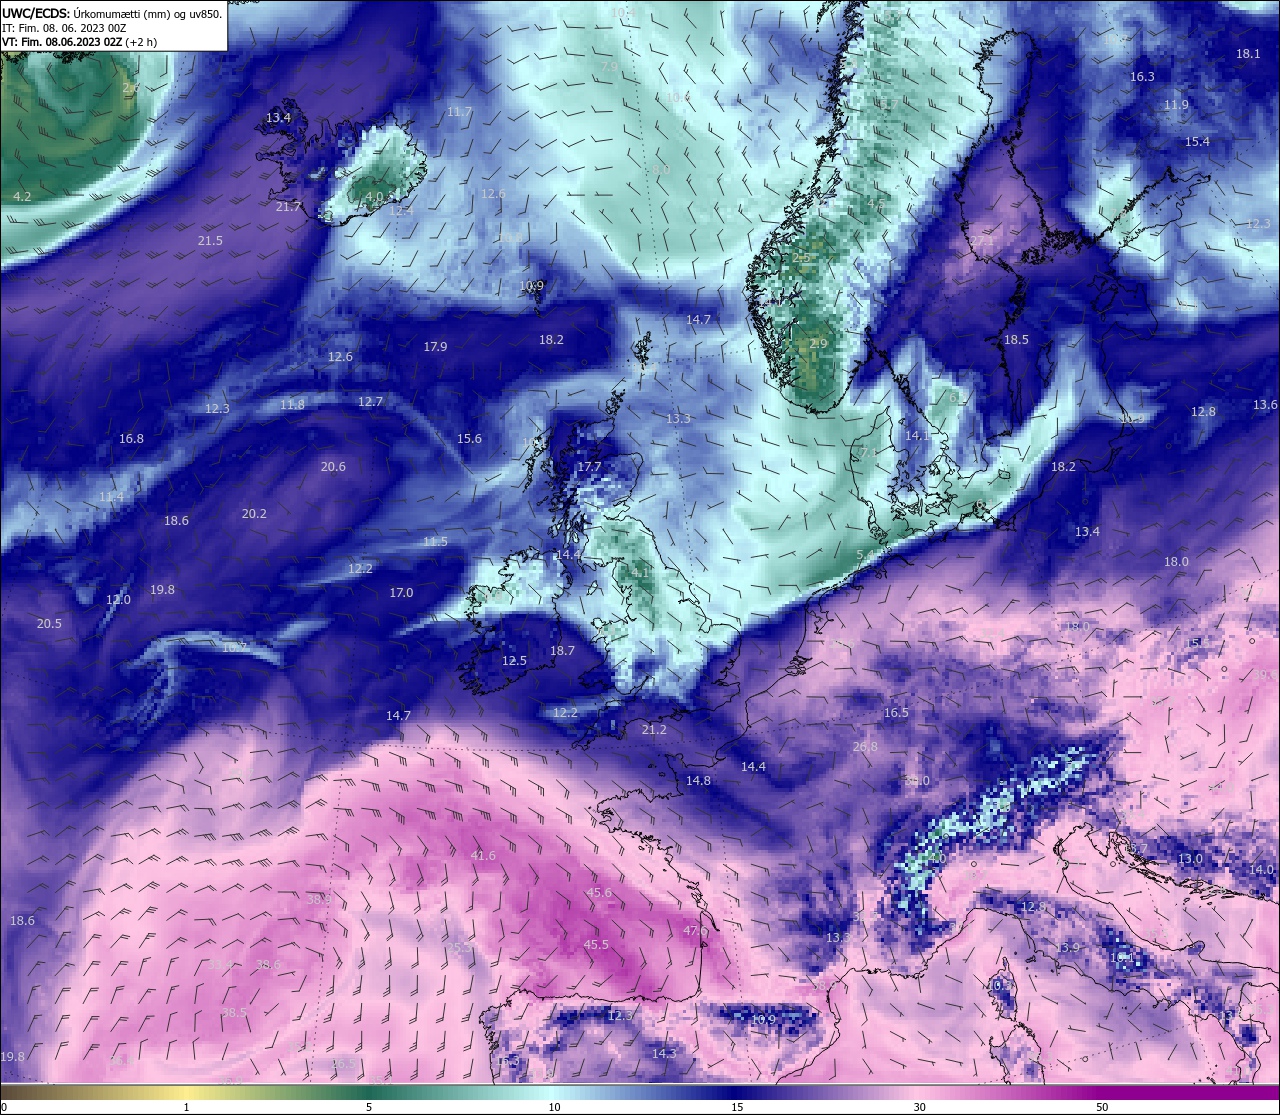Click the 10 label on the color scale
This screenshot has height=1115, width=1280.
click(x=553, y=1107)
